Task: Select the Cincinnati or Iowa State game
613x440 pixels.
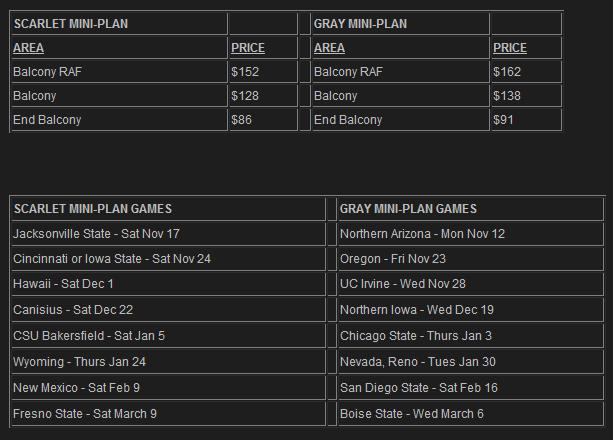Action: pos(112,259)
